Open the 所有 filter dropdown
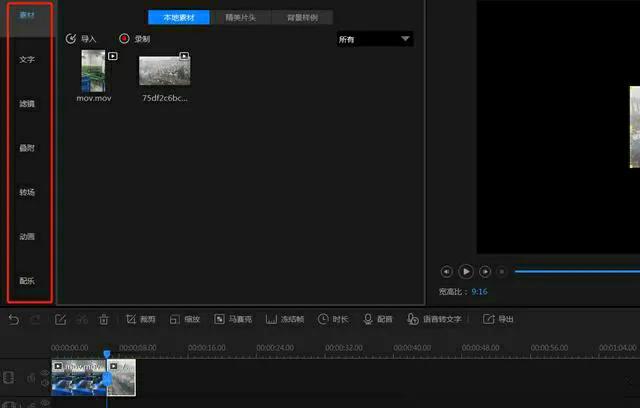The width and height of the screenshot is (640, 408). (375, 39)
